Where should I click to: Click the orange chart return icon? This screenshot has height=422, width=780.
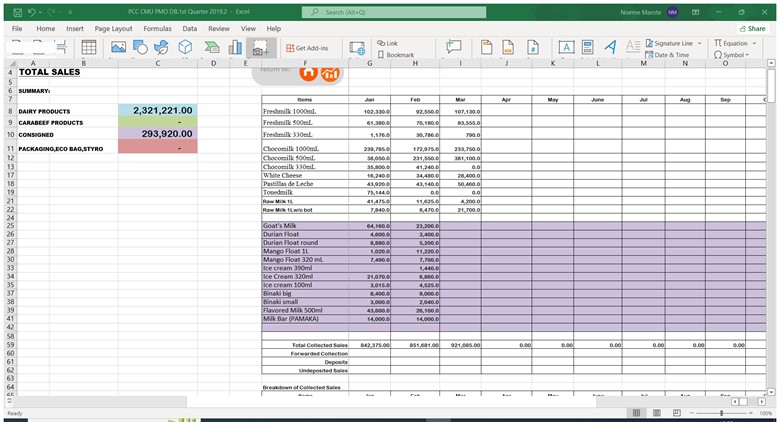330,73
